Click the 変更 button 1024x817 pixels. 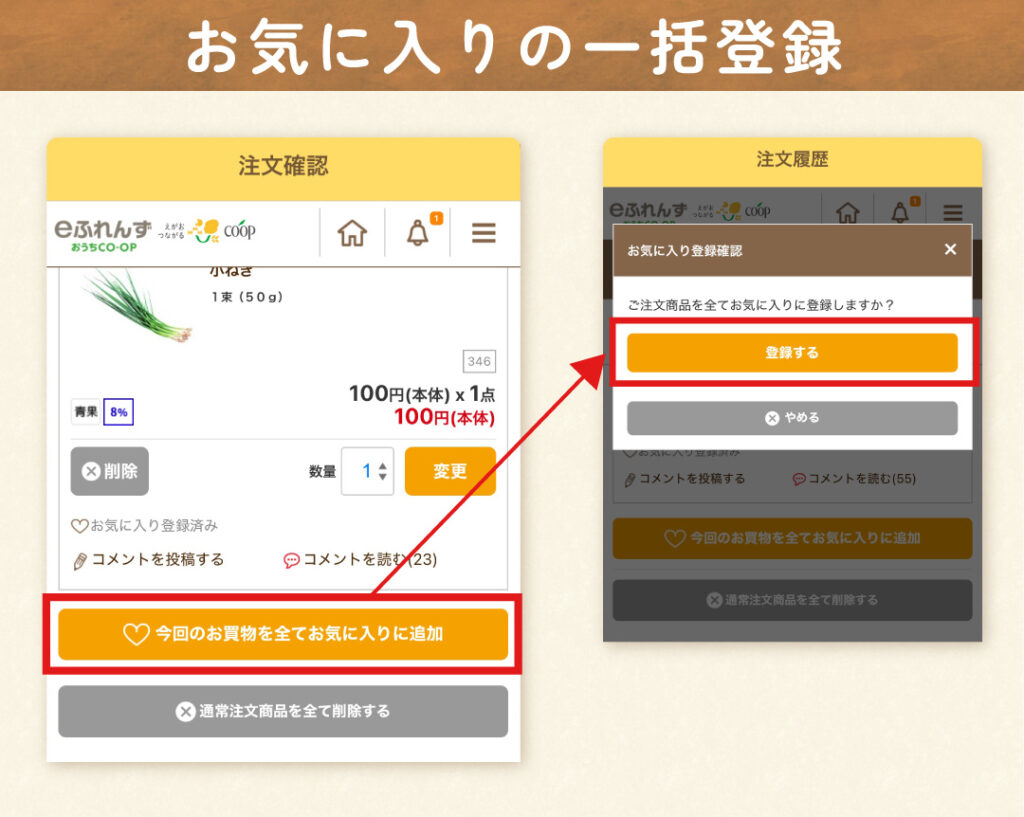pos(450,471)
